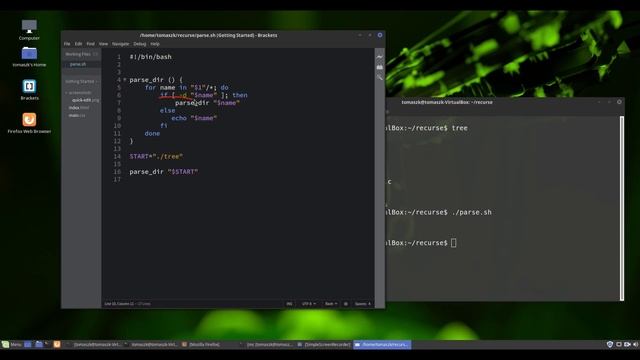Open the Mint Menu button on taskbar
640x360 pixels.
(x=11, y=344)
